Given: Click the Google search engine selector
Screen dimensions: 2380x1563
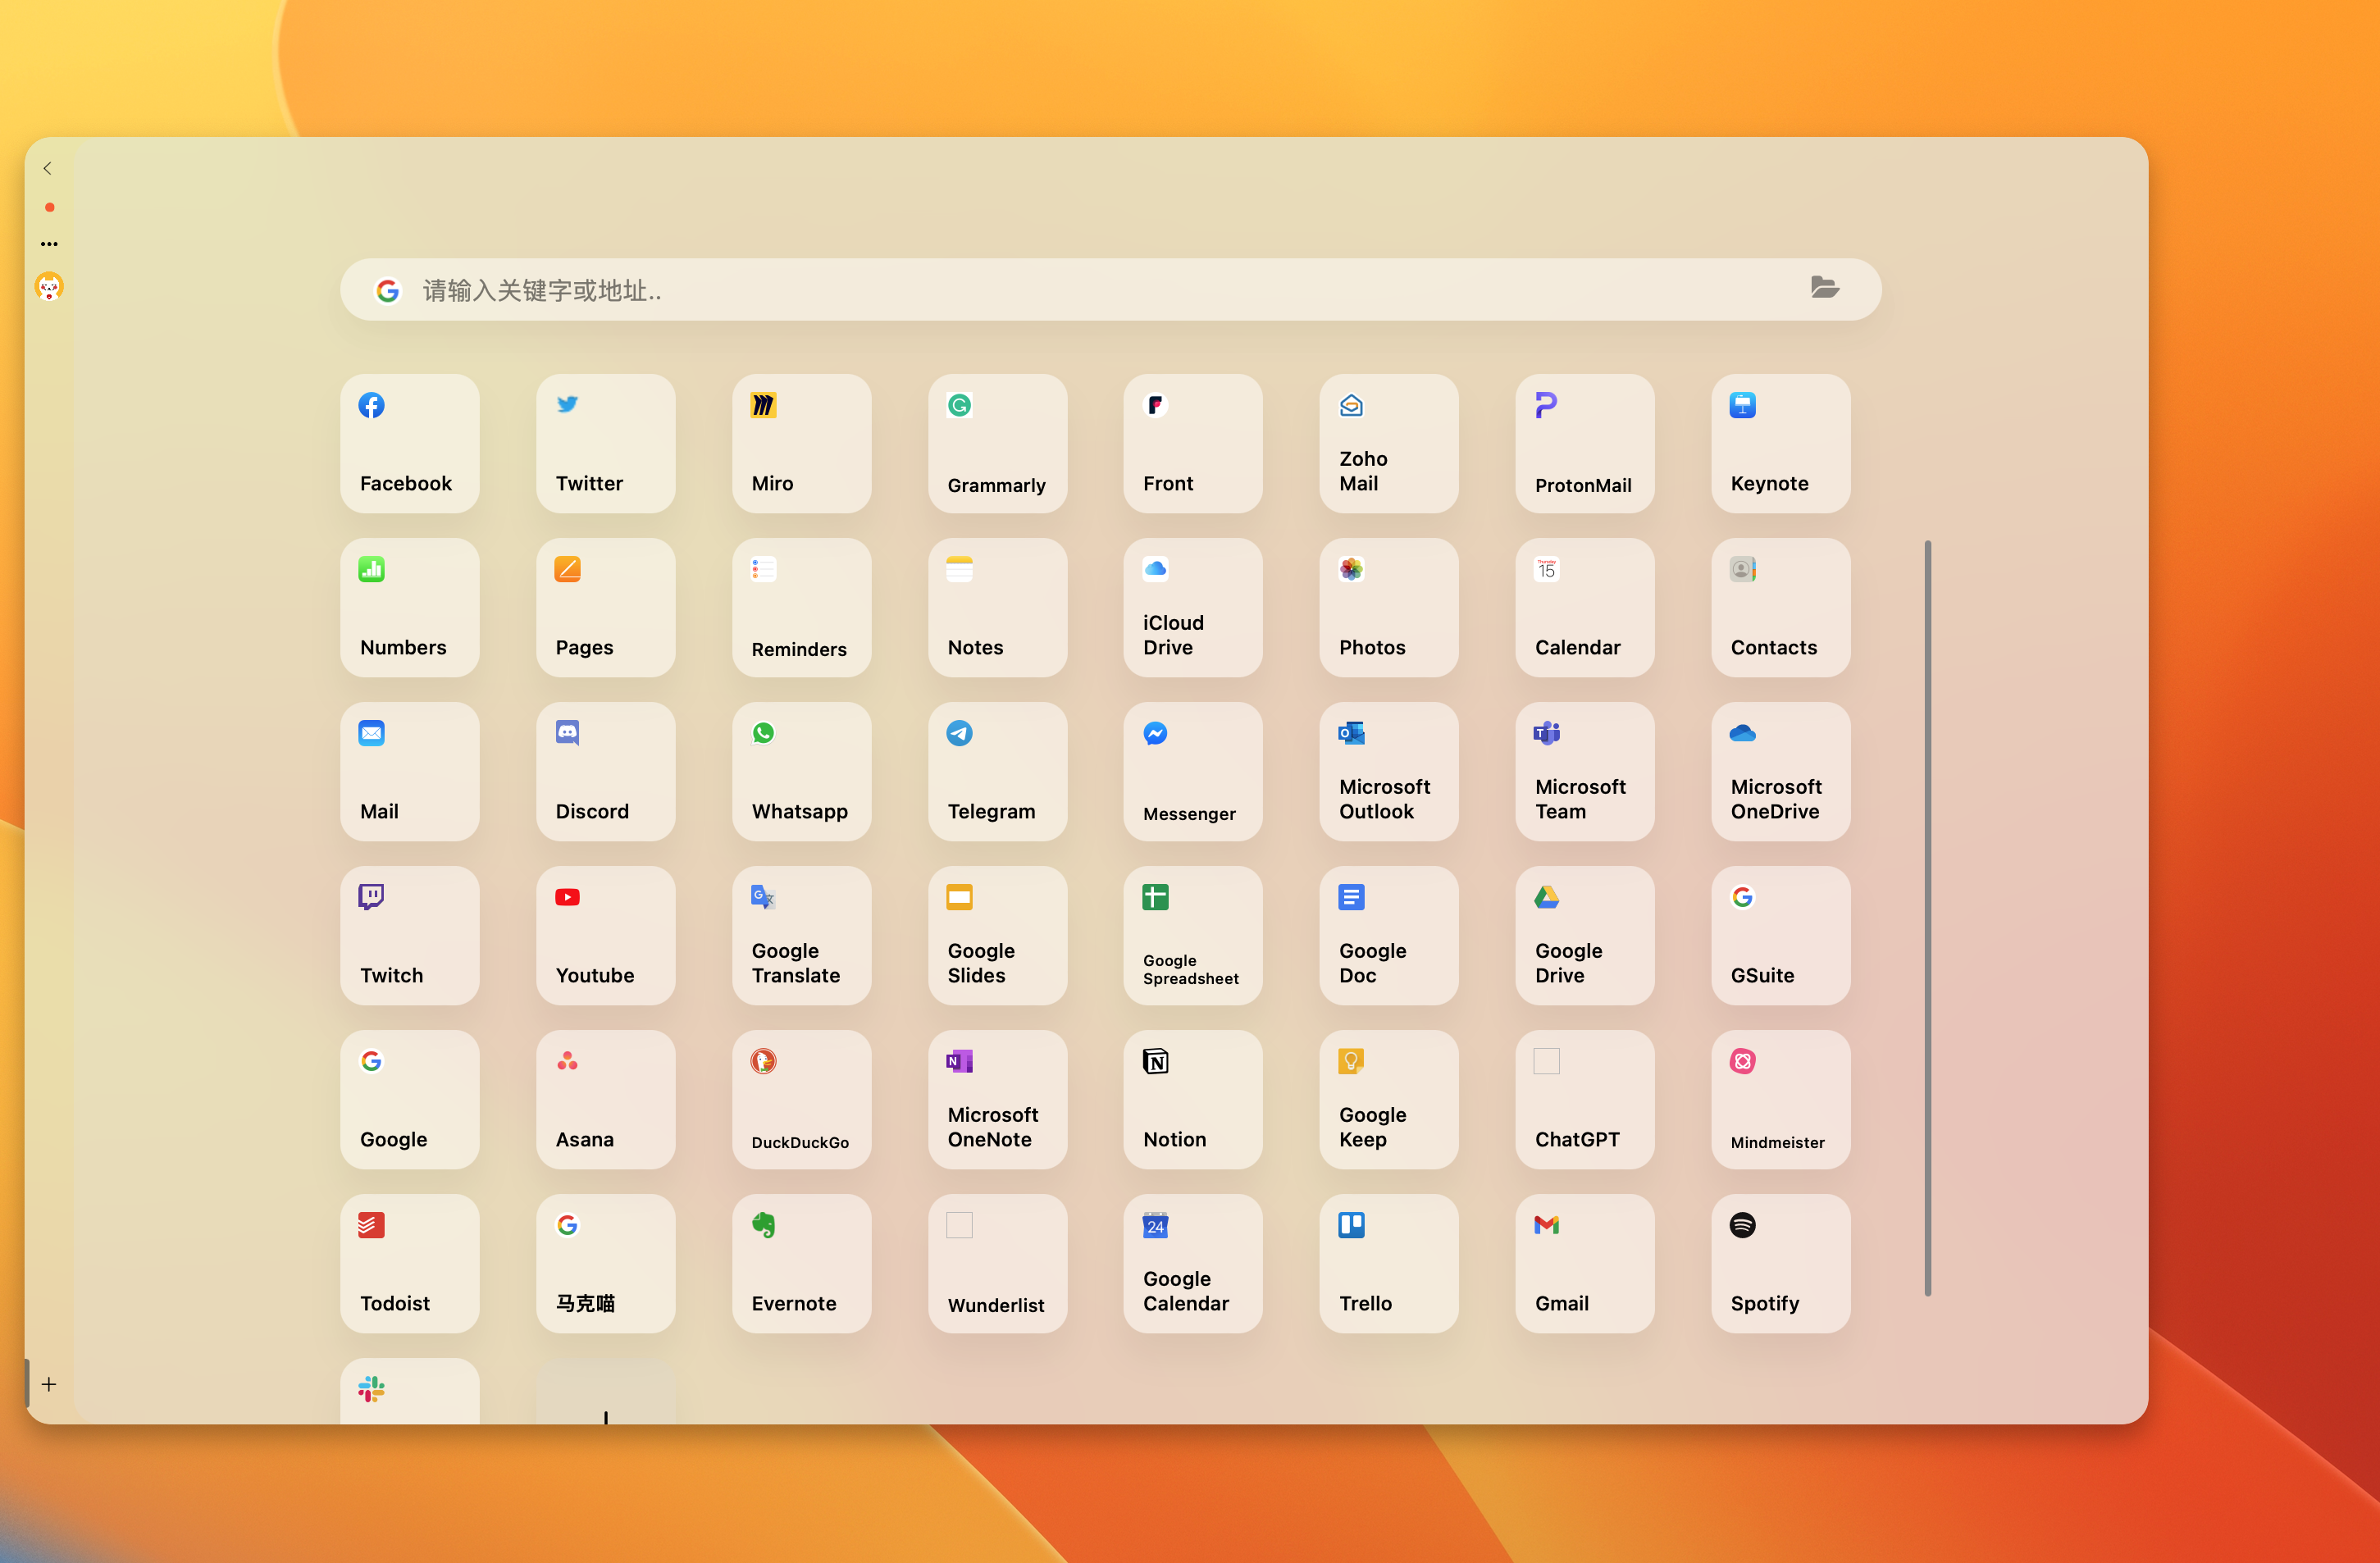Looking at the screenshot, I should [387, 290].
